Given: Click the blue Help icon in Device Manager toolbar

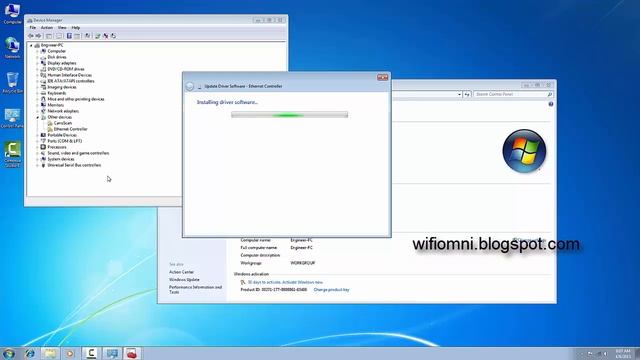Looking at the screenshot, I should click(69, 36).
